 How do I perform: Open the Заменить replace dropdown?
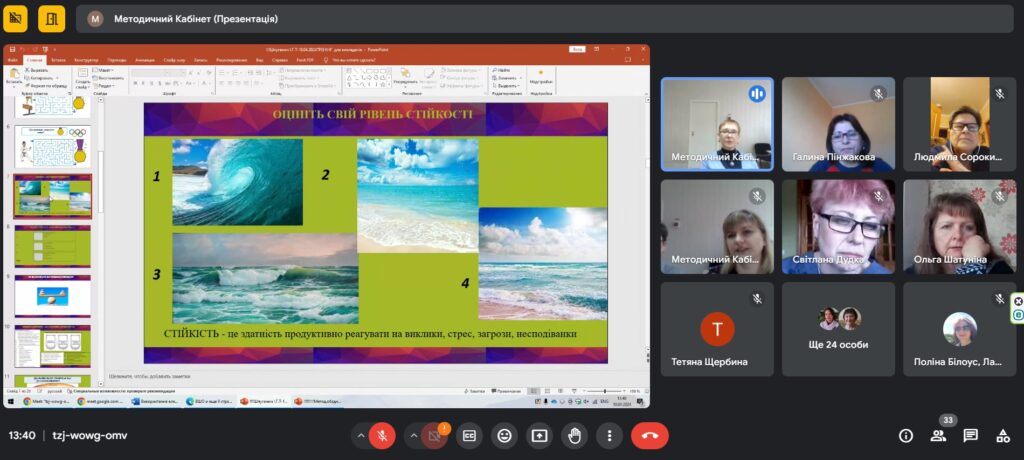(506, 78)
